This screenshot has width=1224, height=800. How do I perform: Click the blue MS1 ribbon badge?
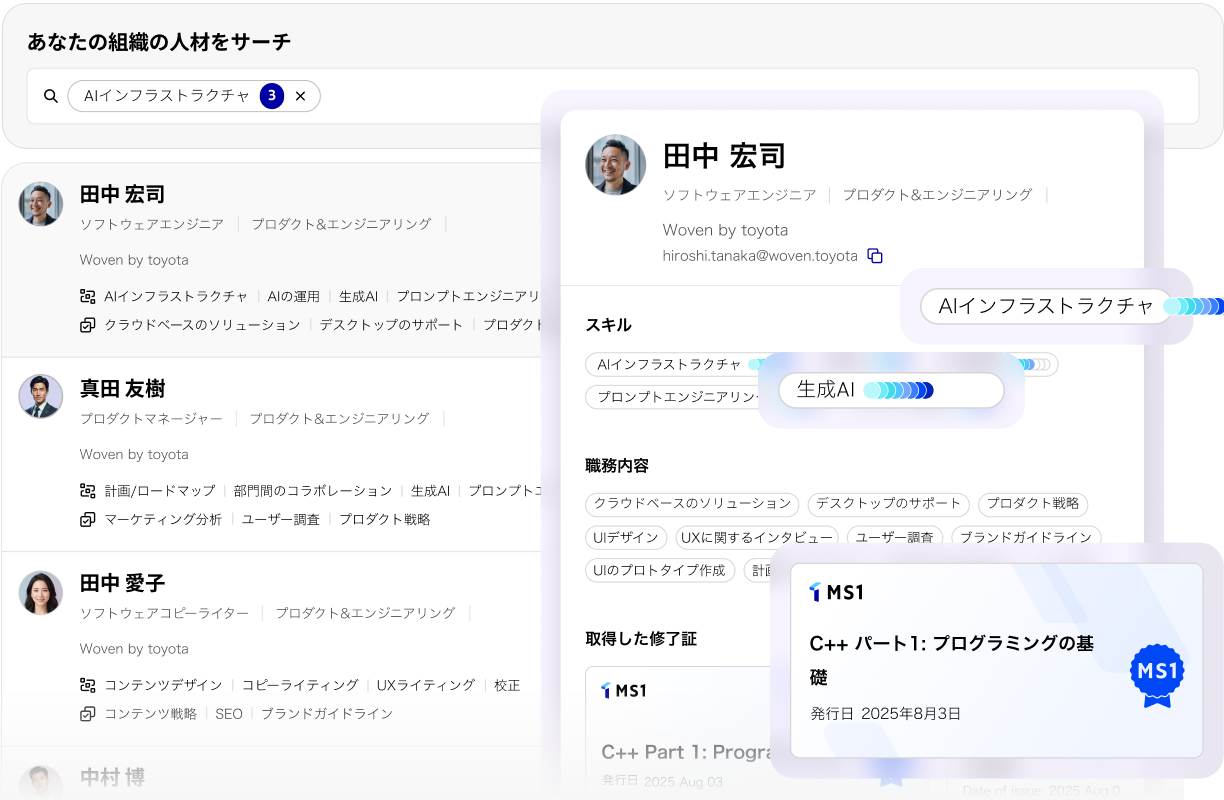coord(1157,676)
